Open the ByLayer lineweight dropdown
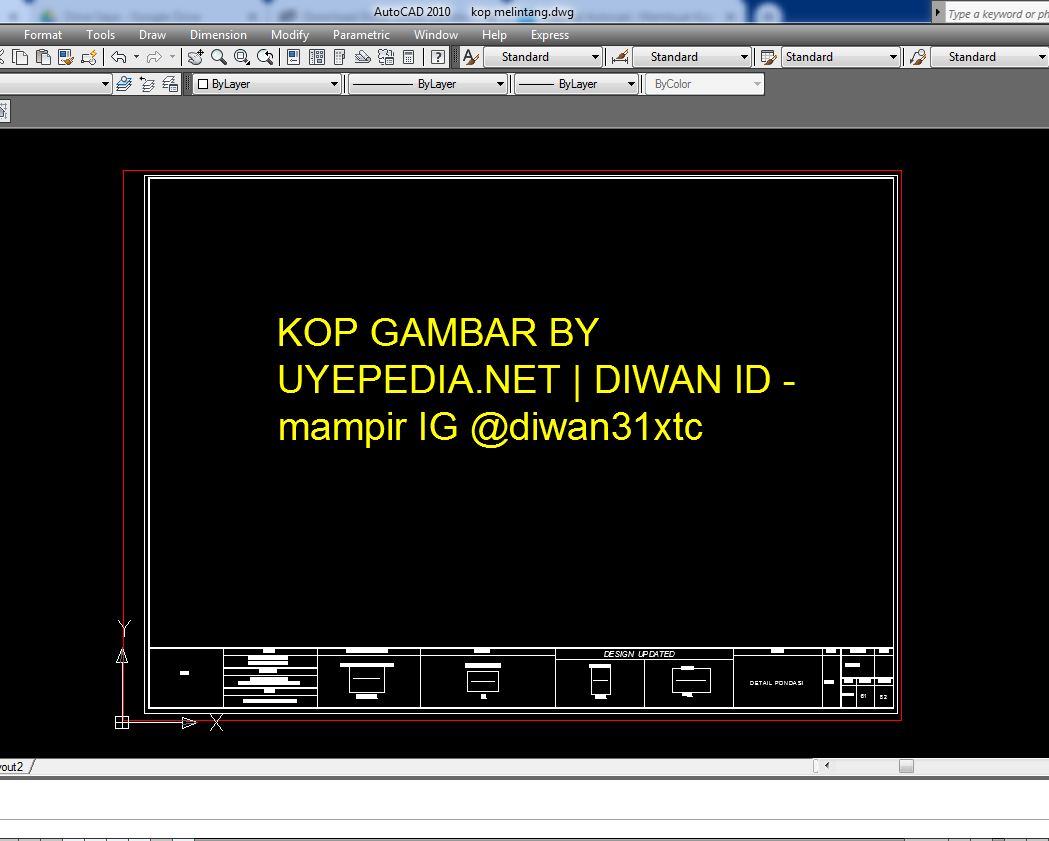 click(x=576, y=84)
